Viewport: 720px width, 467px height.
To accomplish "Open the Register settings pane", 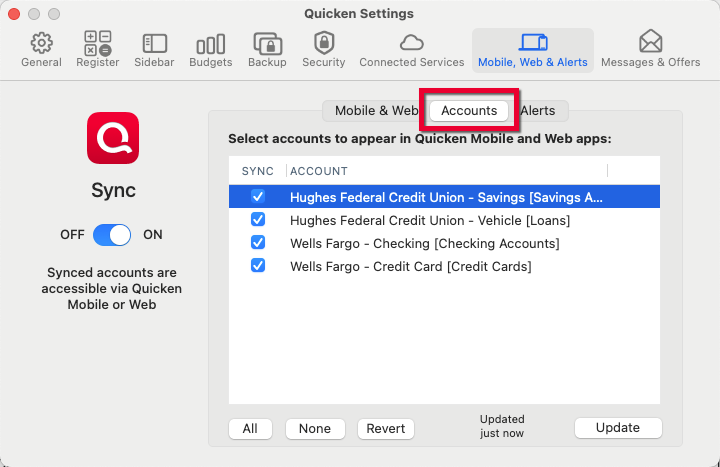I will click(98, 50).
